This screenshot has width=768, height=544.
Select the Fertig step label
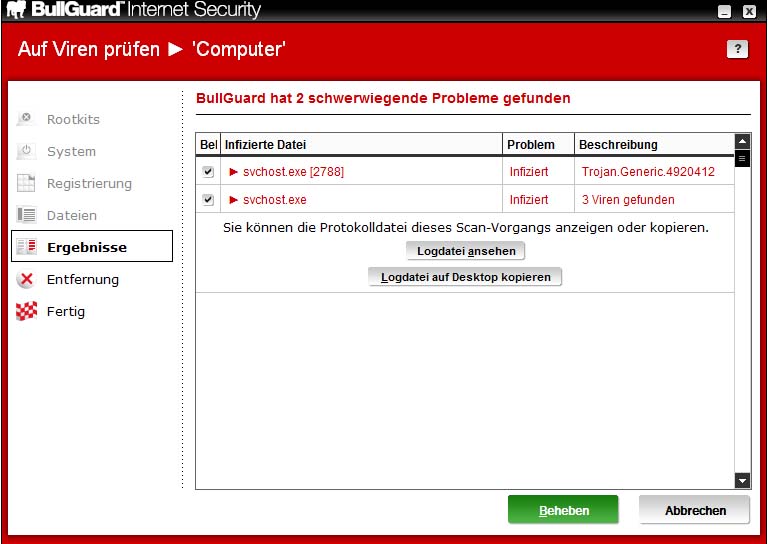point(66,311)
